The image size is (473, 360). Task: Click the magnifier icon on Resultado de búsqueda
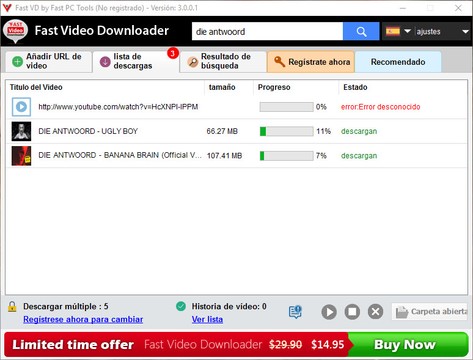point(193,62)
